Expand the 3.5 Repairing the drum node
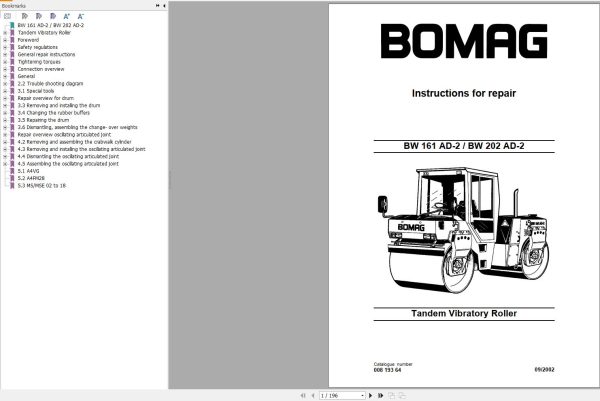 (x=5, y=120)
